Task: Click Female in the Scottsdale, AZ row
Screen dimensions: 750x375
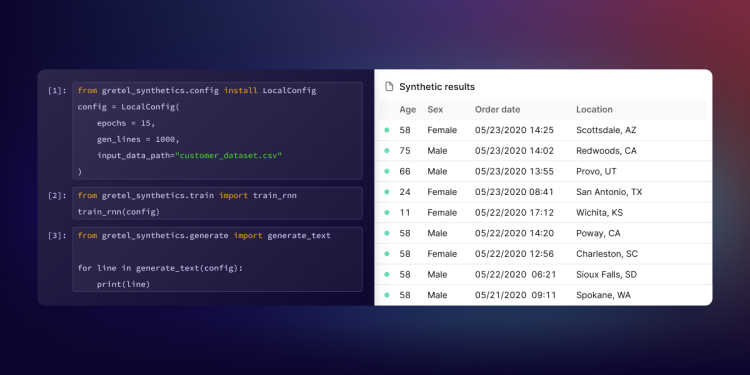Action: (x=442, y=130)
